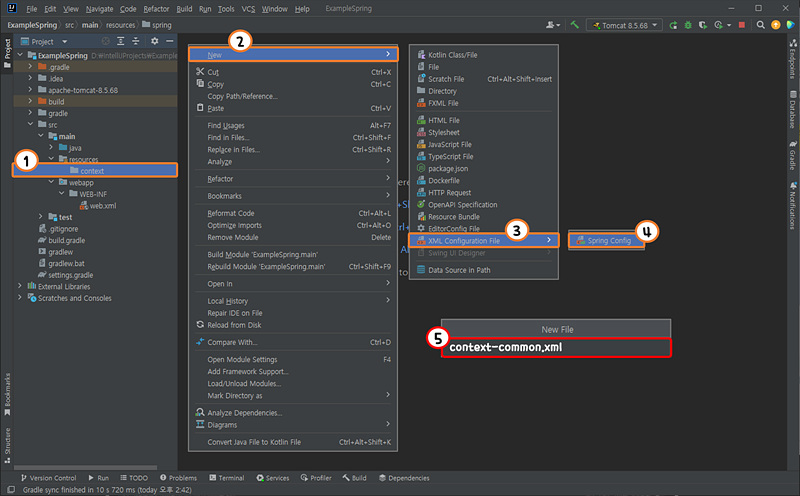
Task: Hide the Project panel with minus icon
Action: (169, 41)
